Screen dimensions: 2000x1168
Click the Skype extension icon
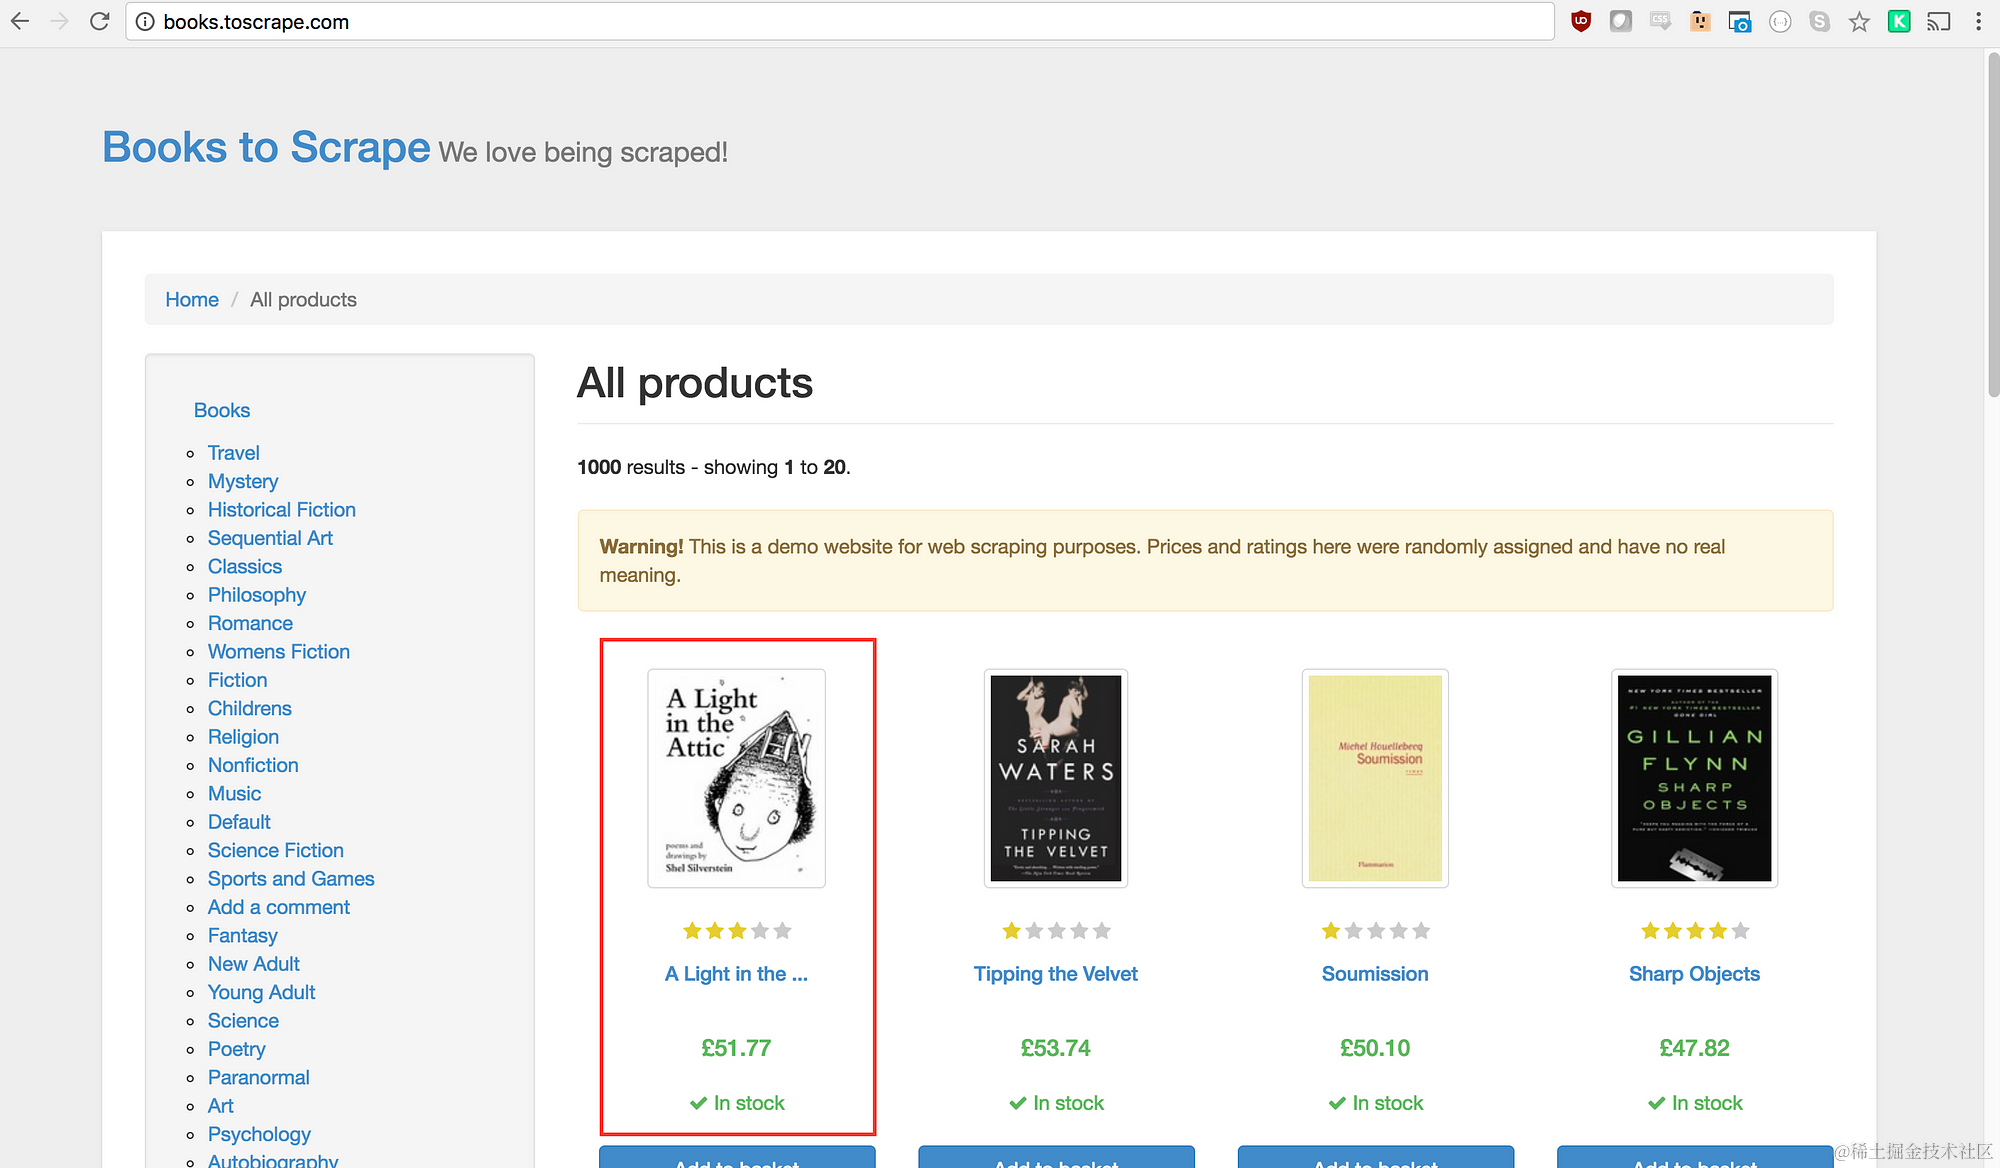click(x=1819, y=21)
